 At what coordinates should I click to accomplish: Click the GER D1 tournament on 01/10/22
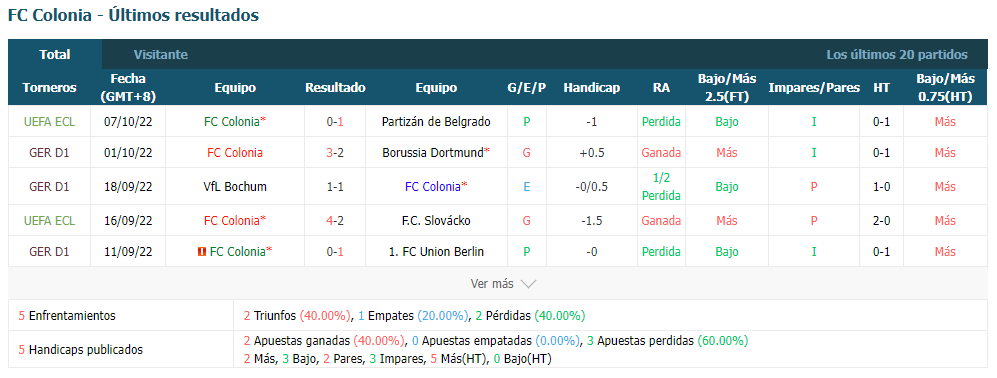point(49,153)
